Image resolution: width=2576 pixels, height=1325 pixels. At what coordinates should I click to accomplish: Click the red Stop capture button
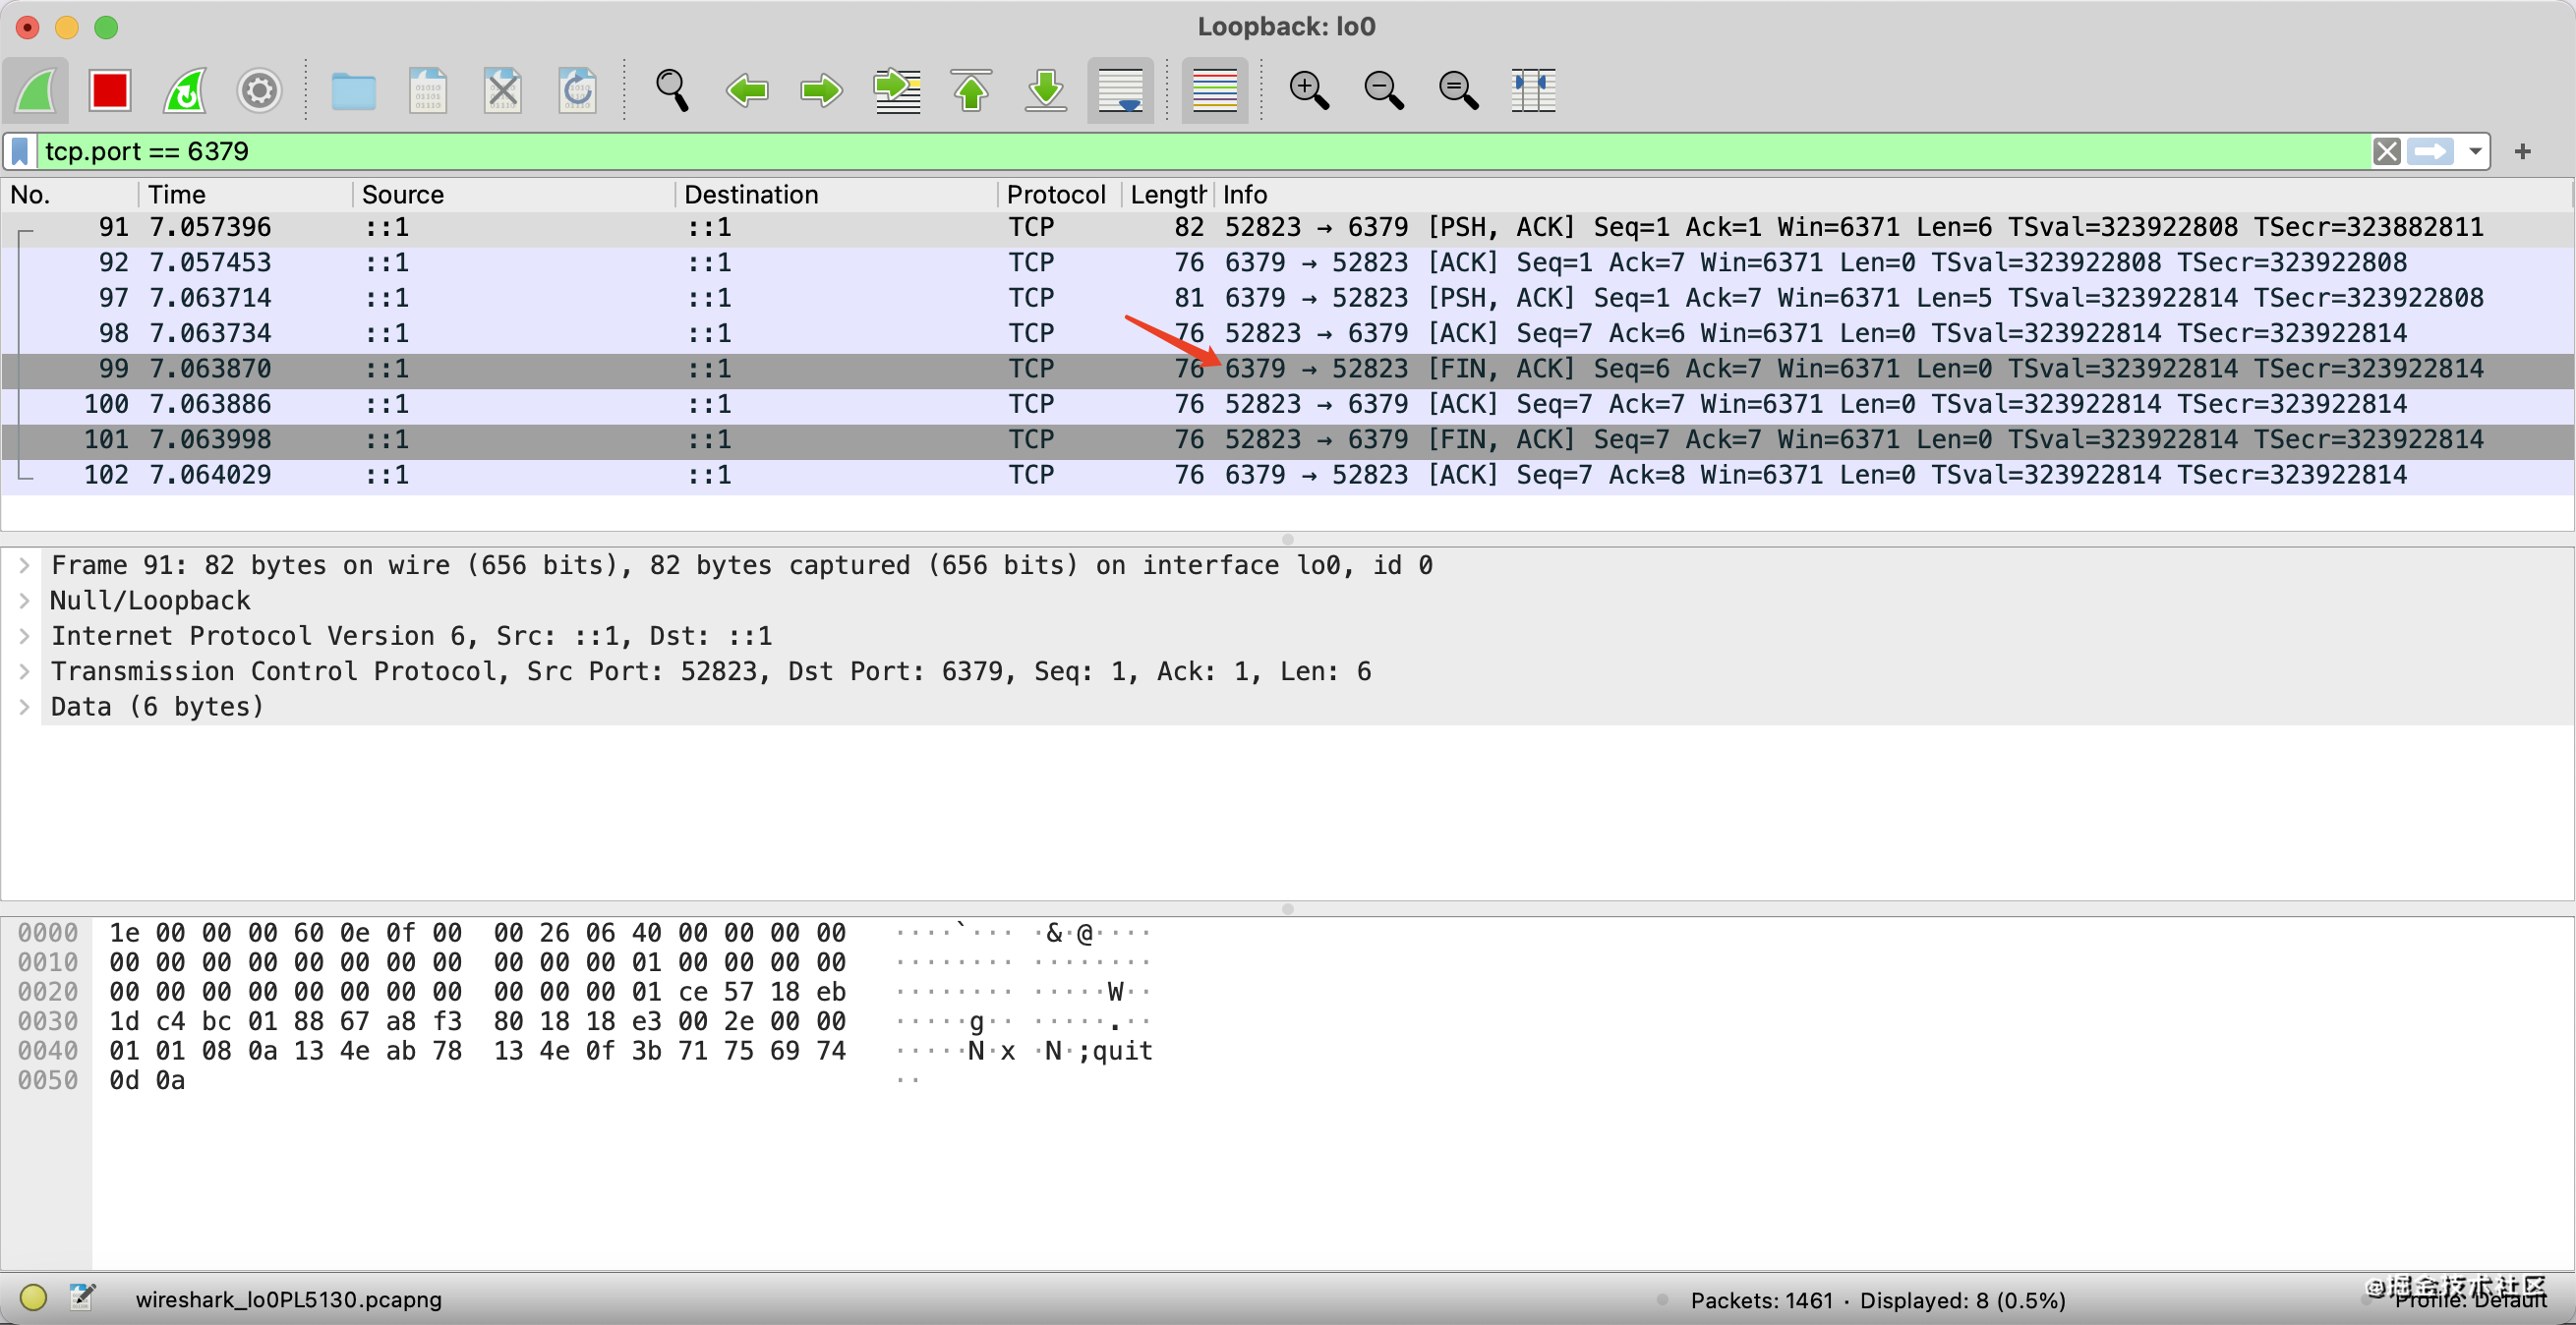pos(109,91)
